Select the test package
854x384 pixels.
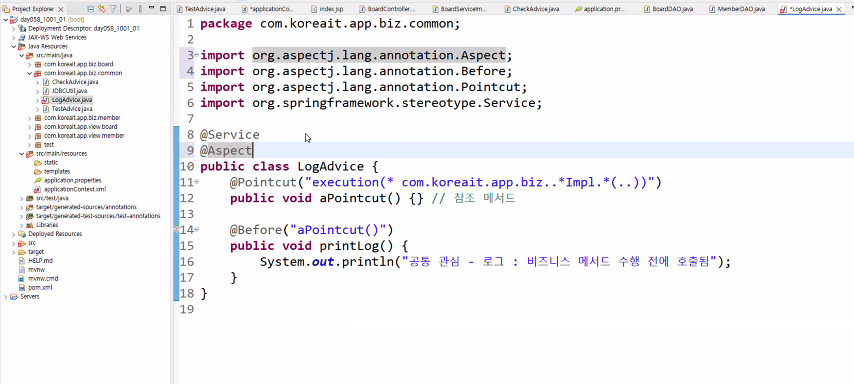click(x=48, y=145)
